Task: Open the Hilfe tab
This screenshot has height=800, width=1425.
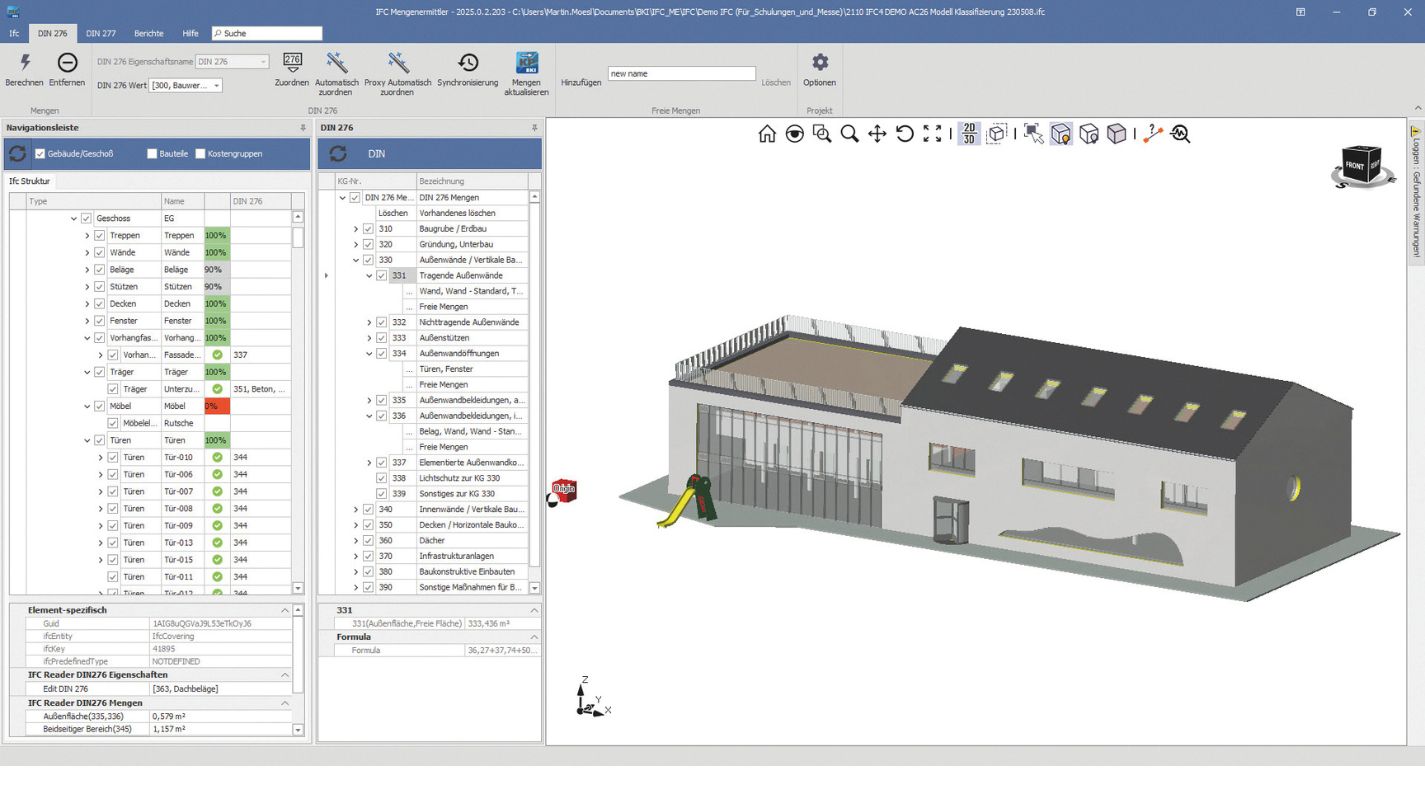Action: pos(190,33)
